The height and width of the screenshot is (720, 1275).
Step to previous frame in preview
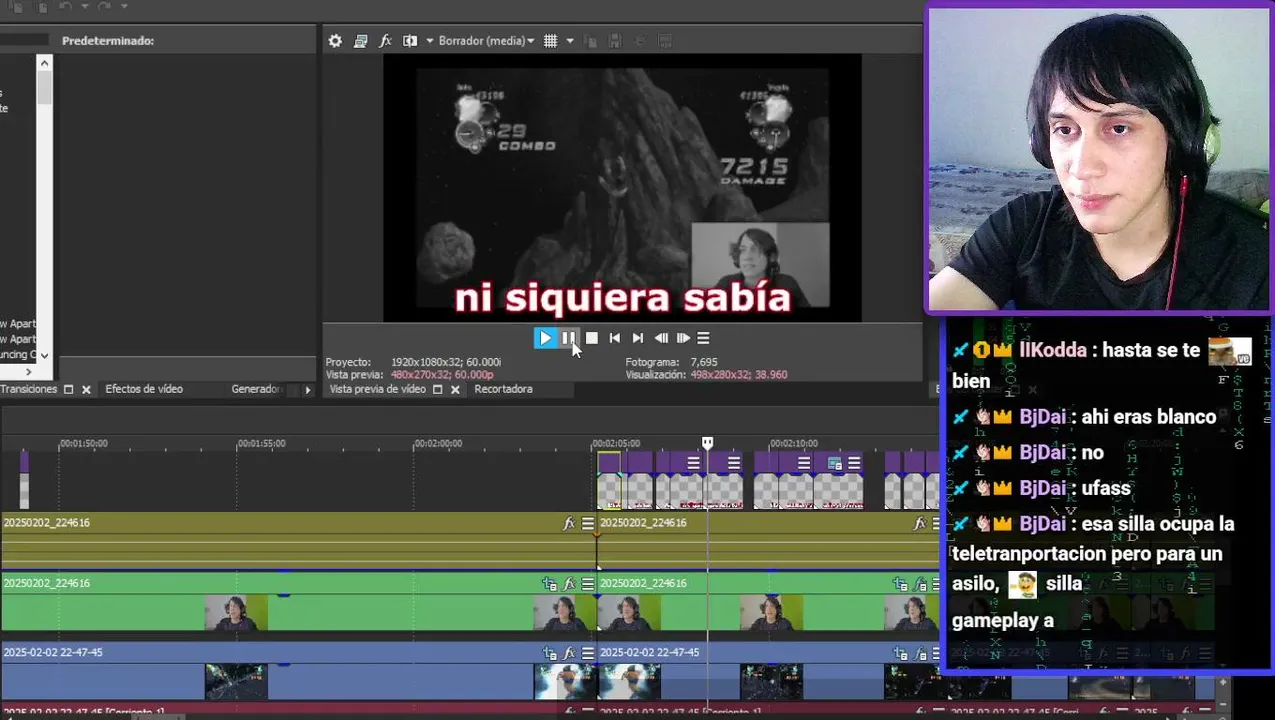660,338
